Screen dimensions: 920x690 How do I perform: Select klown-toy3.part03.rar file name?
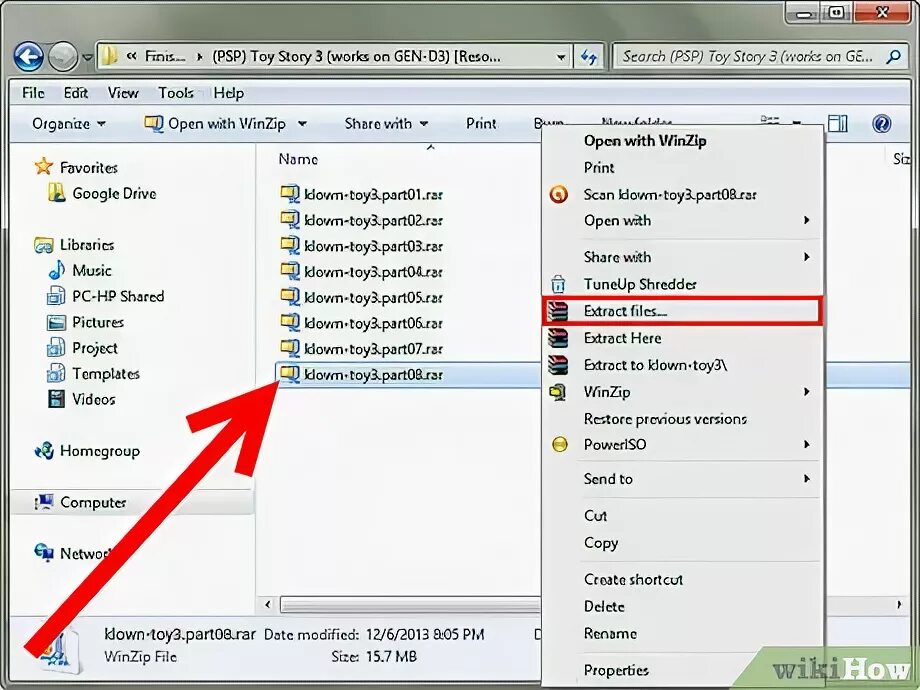point(373,246)
